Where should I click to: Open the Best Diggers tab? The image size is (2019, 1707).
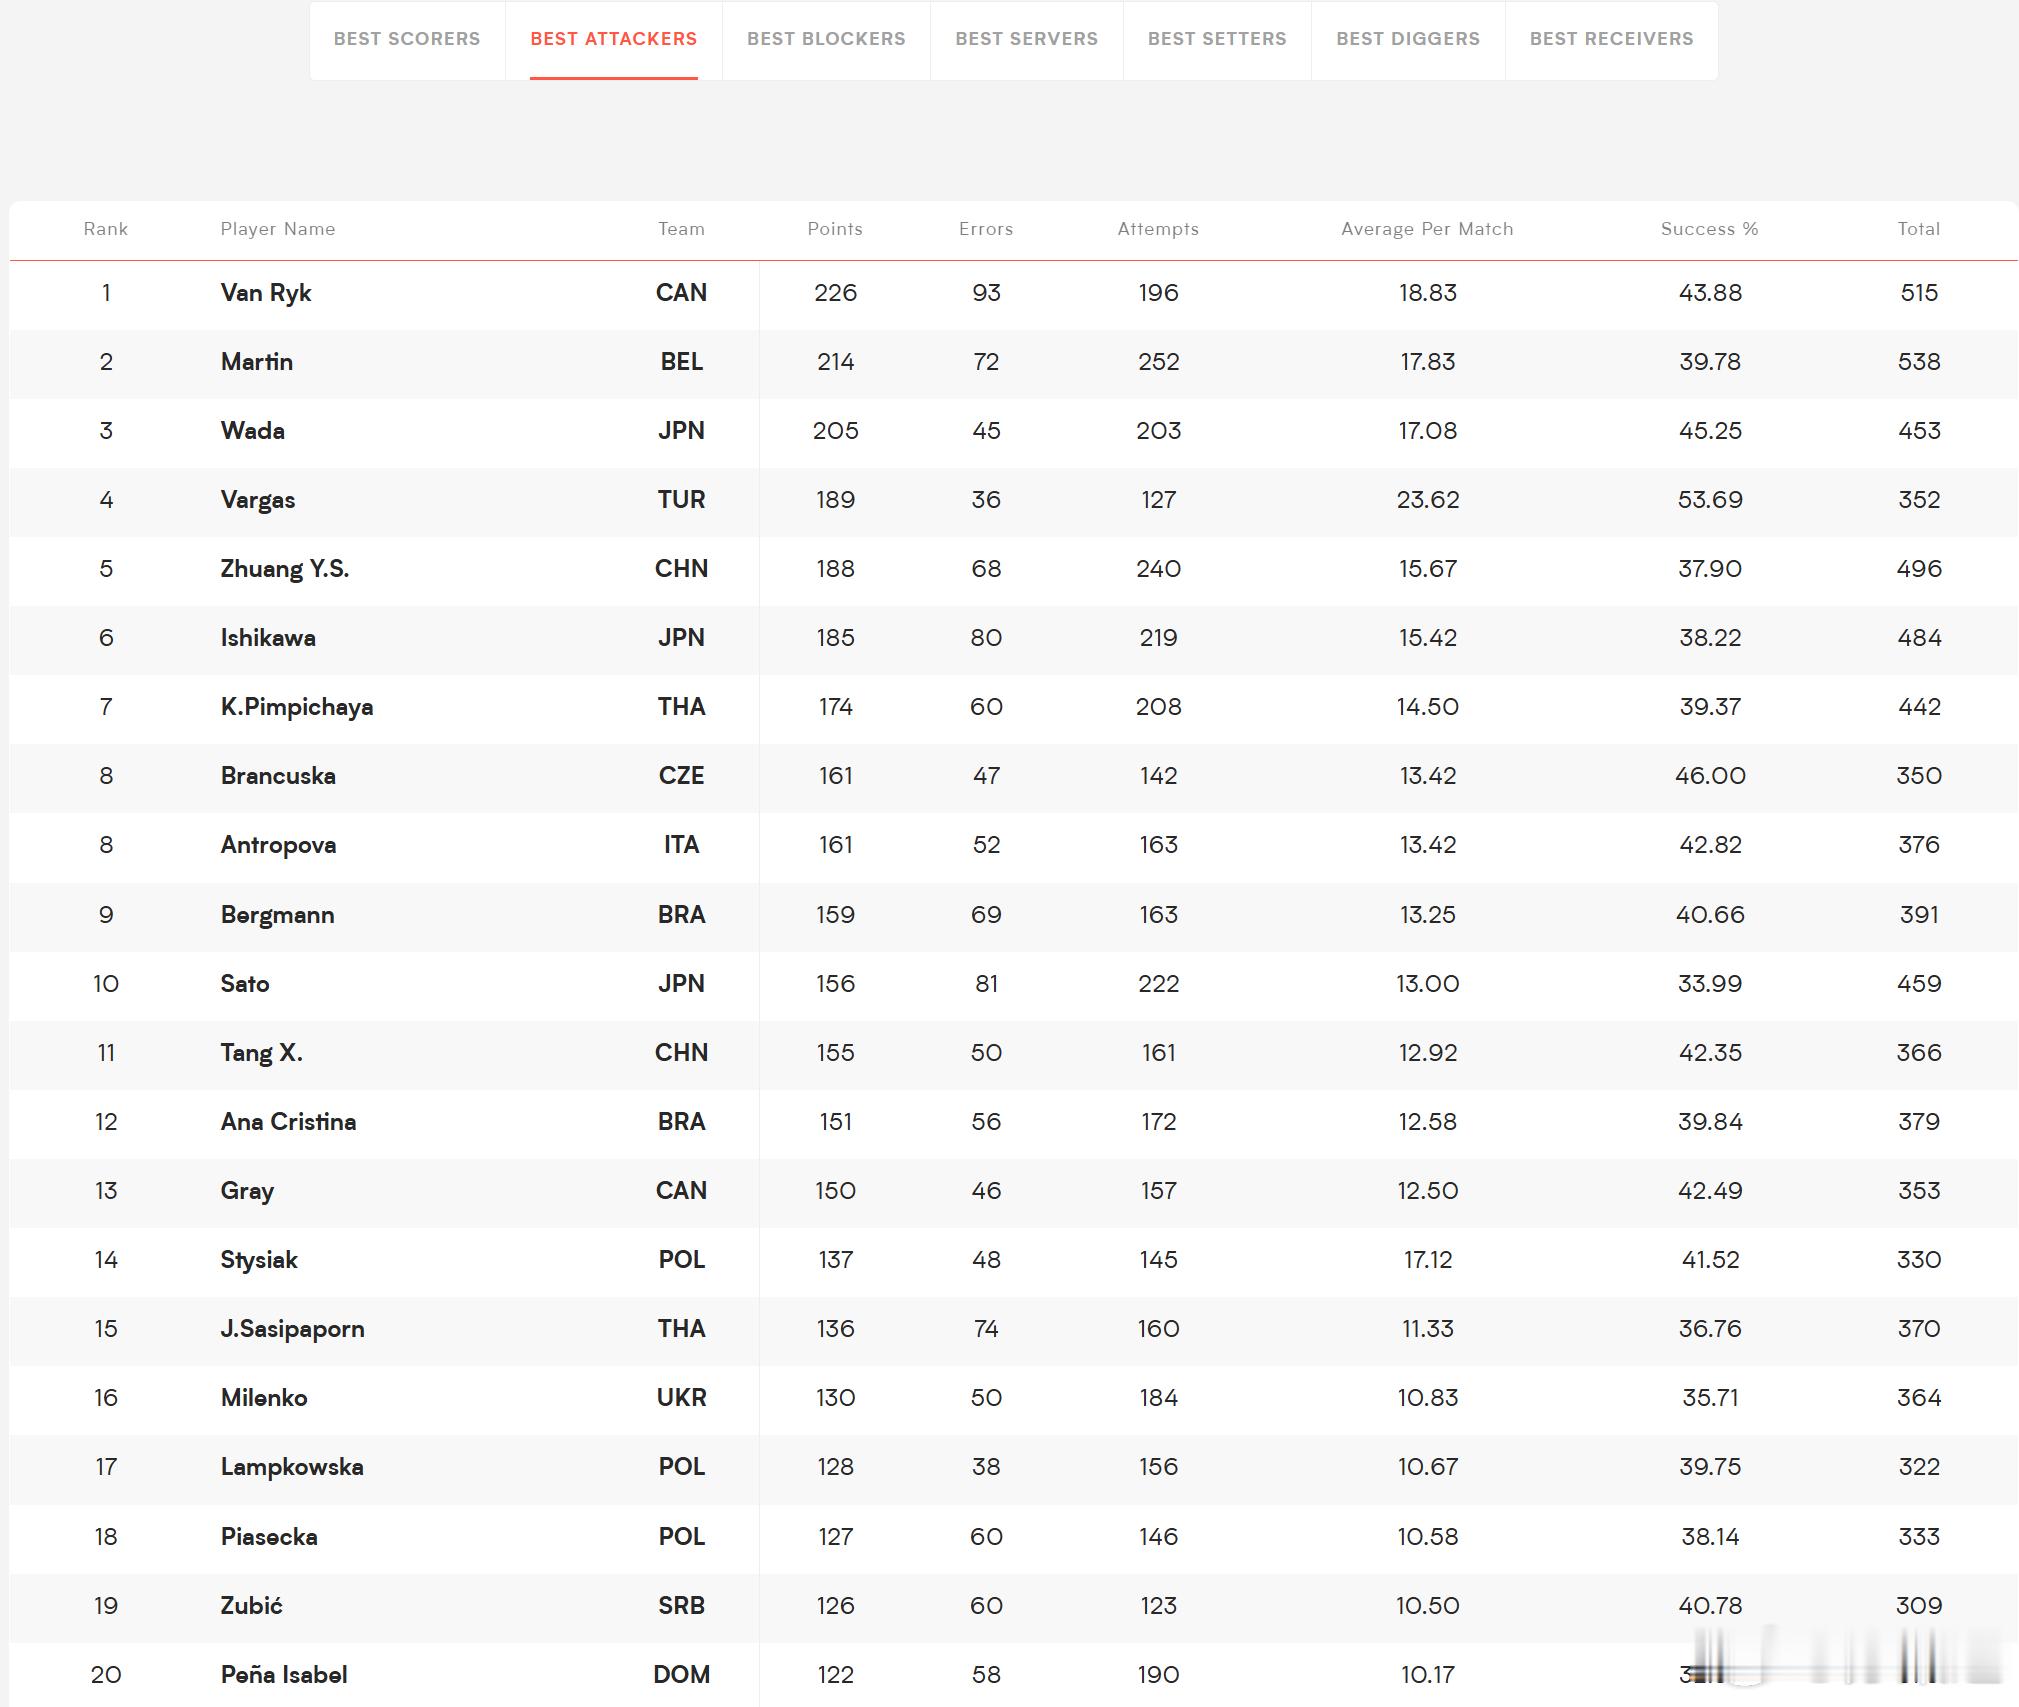click(1408, 39)
